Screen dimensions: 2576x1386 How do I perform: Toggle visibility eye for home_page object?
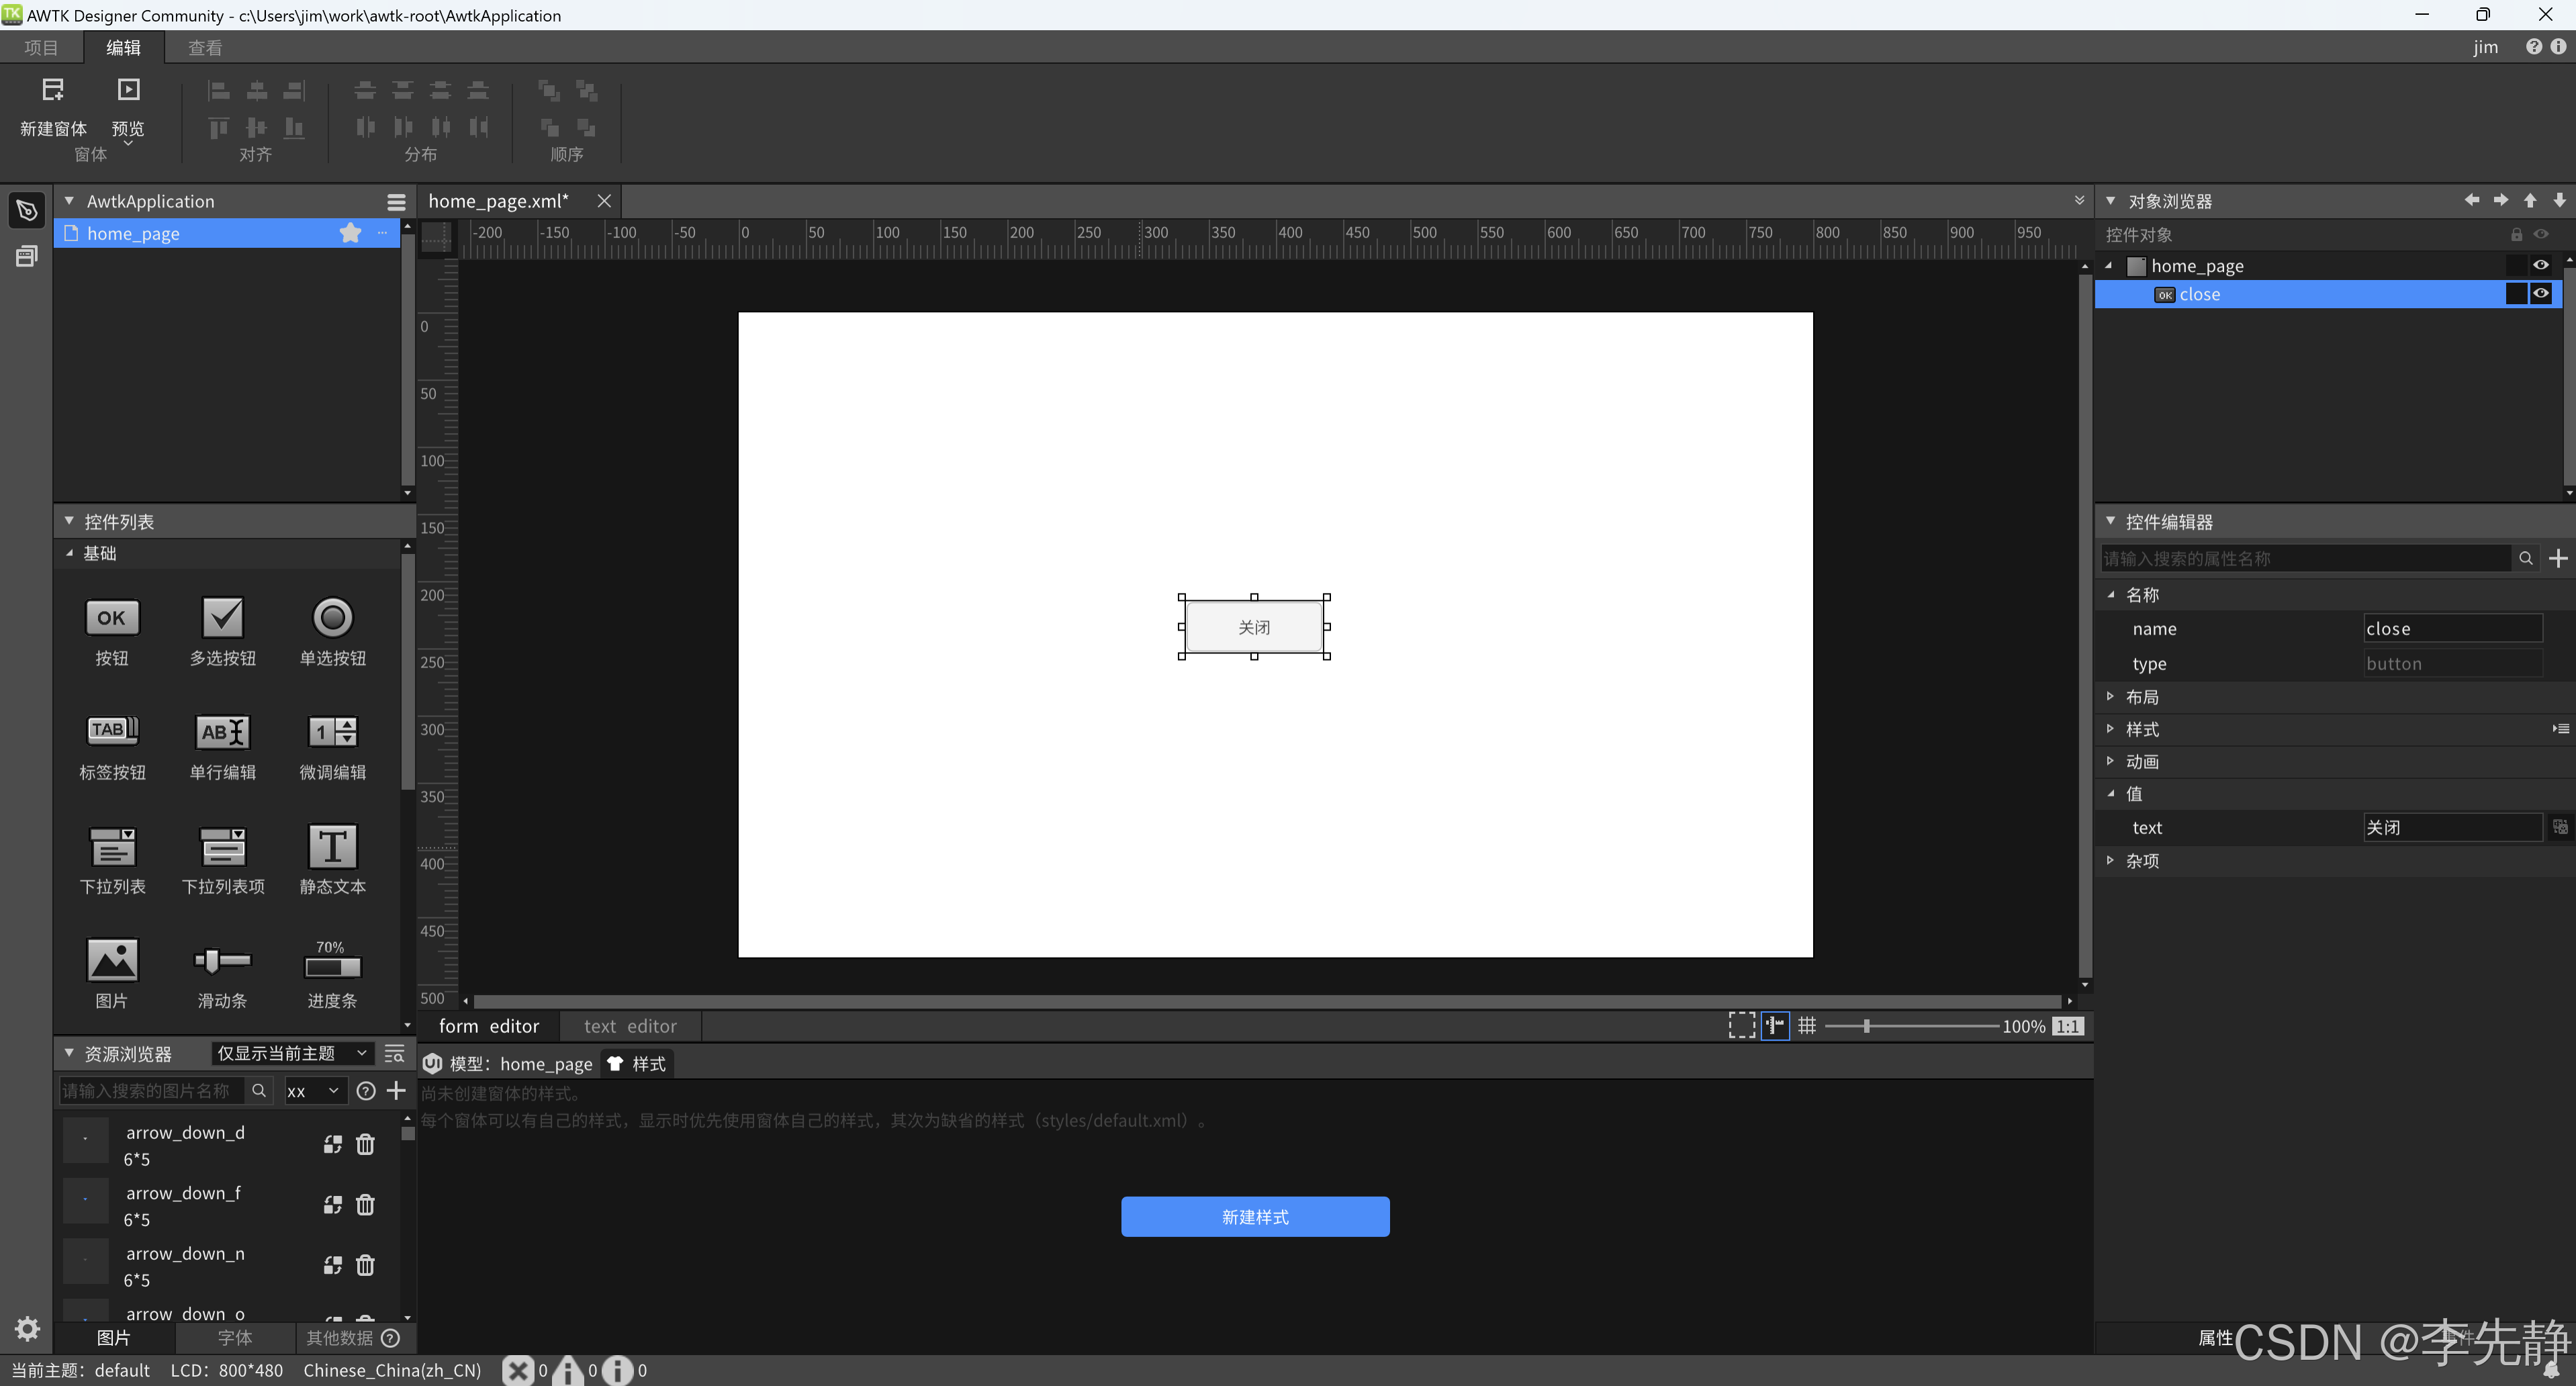pyautogui.click(x=2540, y=266)
